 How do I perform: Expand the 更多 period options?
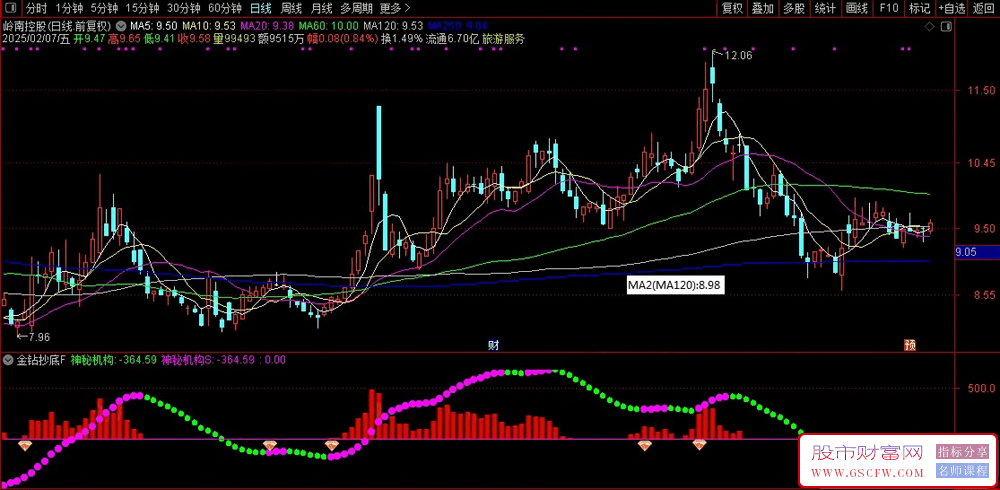[x=395, y=8]
